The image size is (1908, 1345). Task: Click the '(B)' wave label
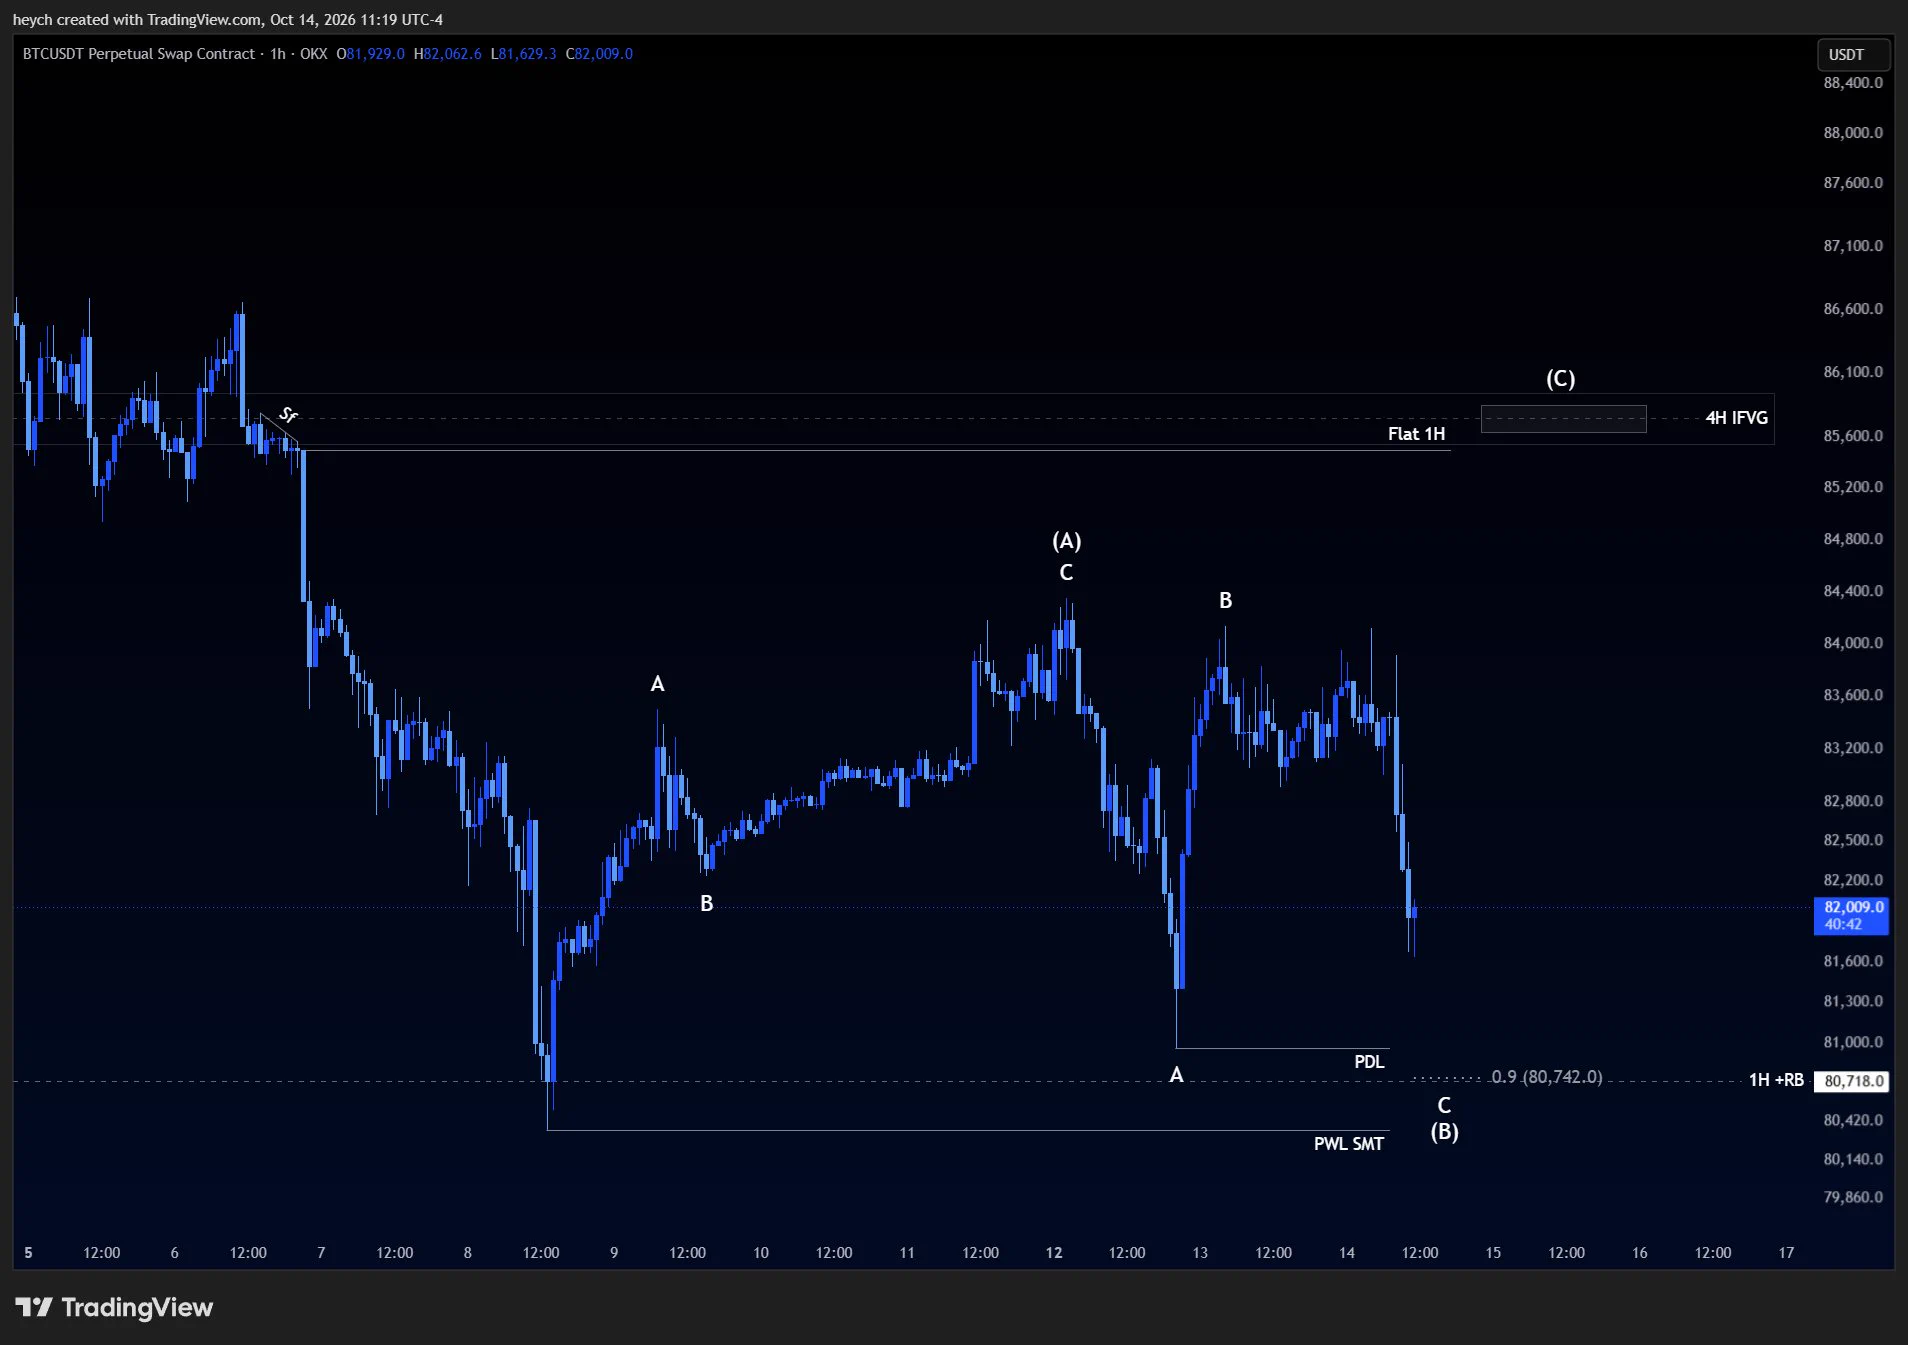click(1444, 1132)
